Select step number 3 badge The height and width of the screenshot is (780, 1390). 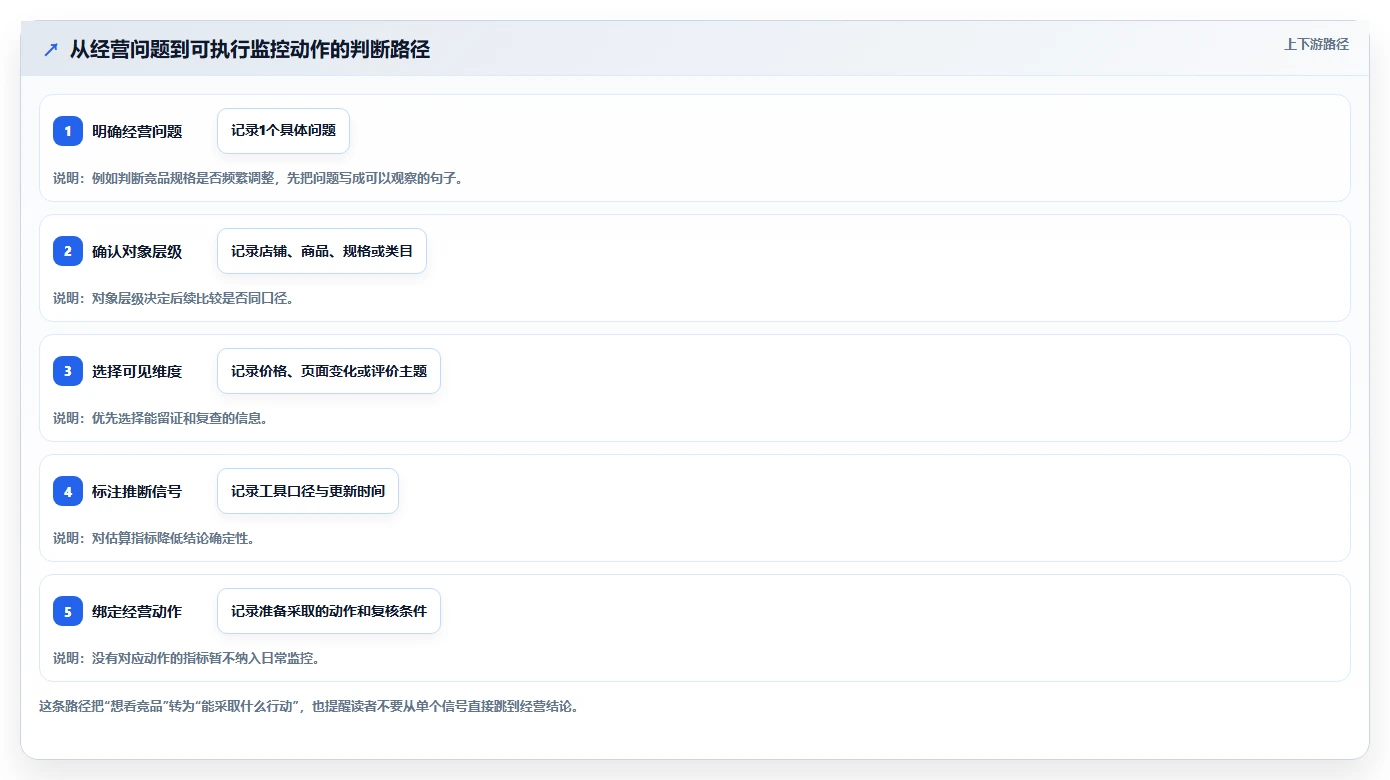point(68,371)
